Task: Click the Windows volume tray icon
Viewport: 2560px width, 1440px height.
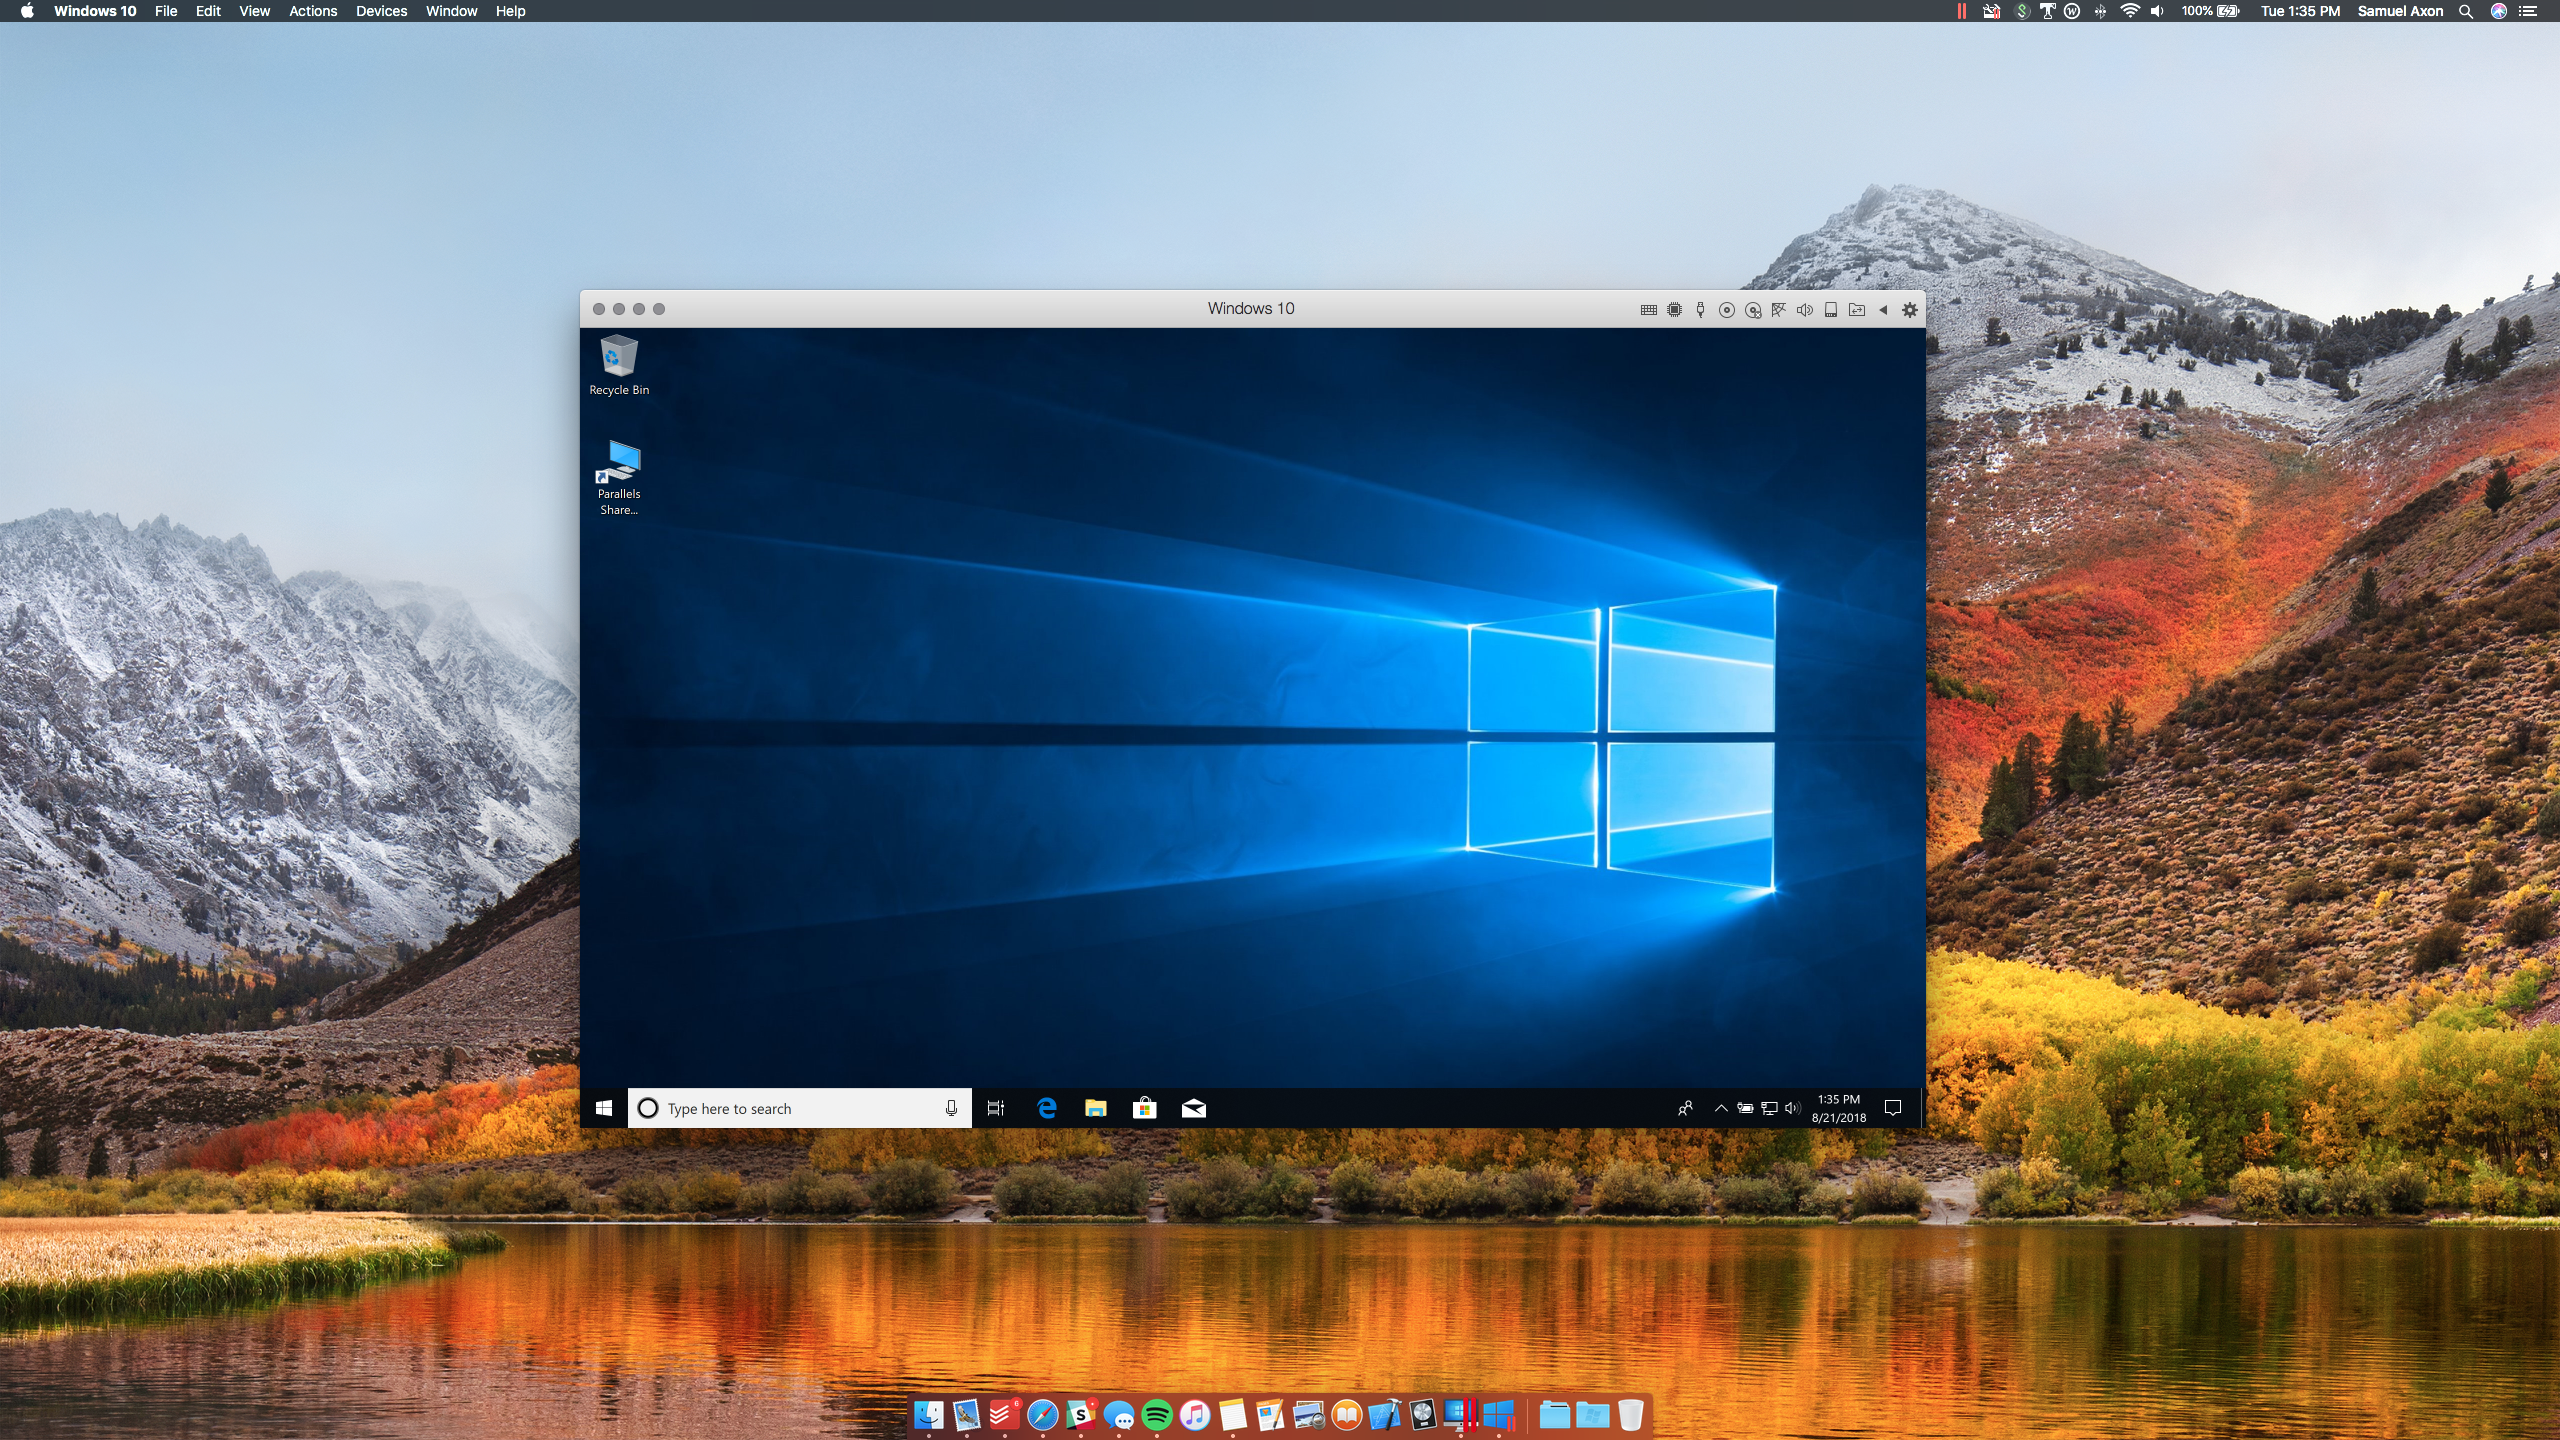Action: pos(1793,1108)
